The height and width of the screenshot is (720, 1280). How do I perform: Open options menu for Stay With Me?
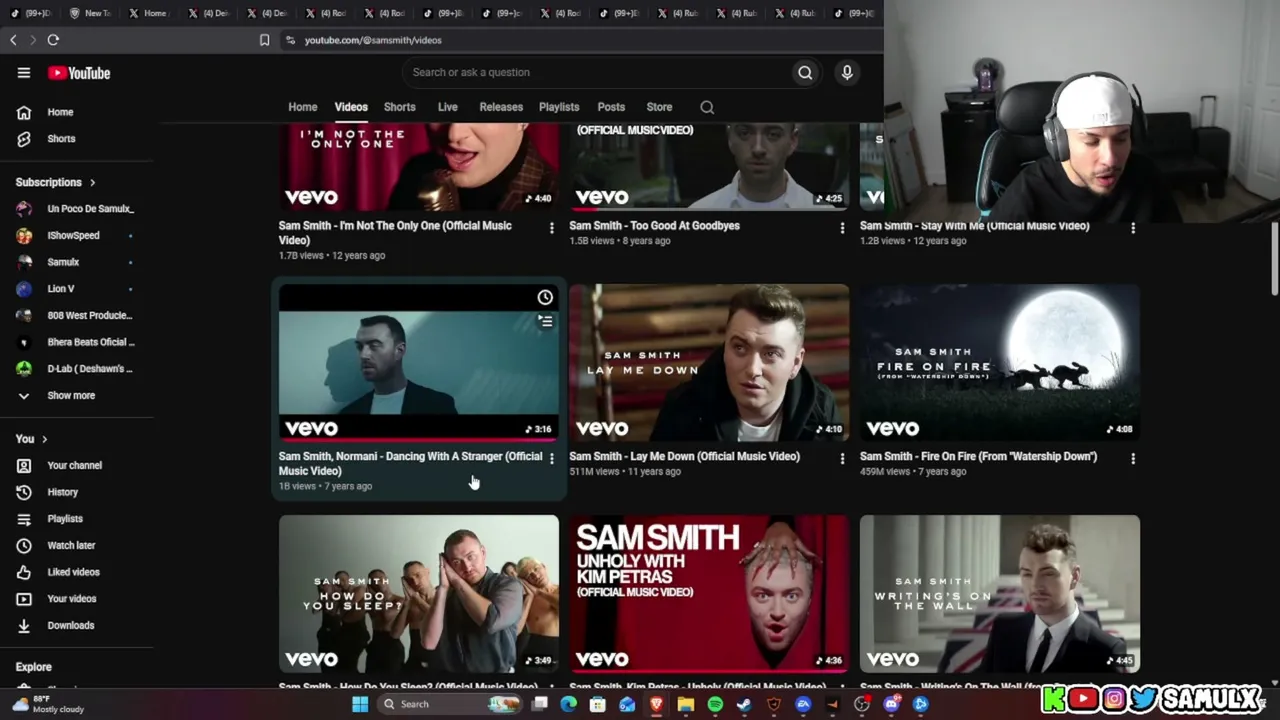pos(1133,228)
